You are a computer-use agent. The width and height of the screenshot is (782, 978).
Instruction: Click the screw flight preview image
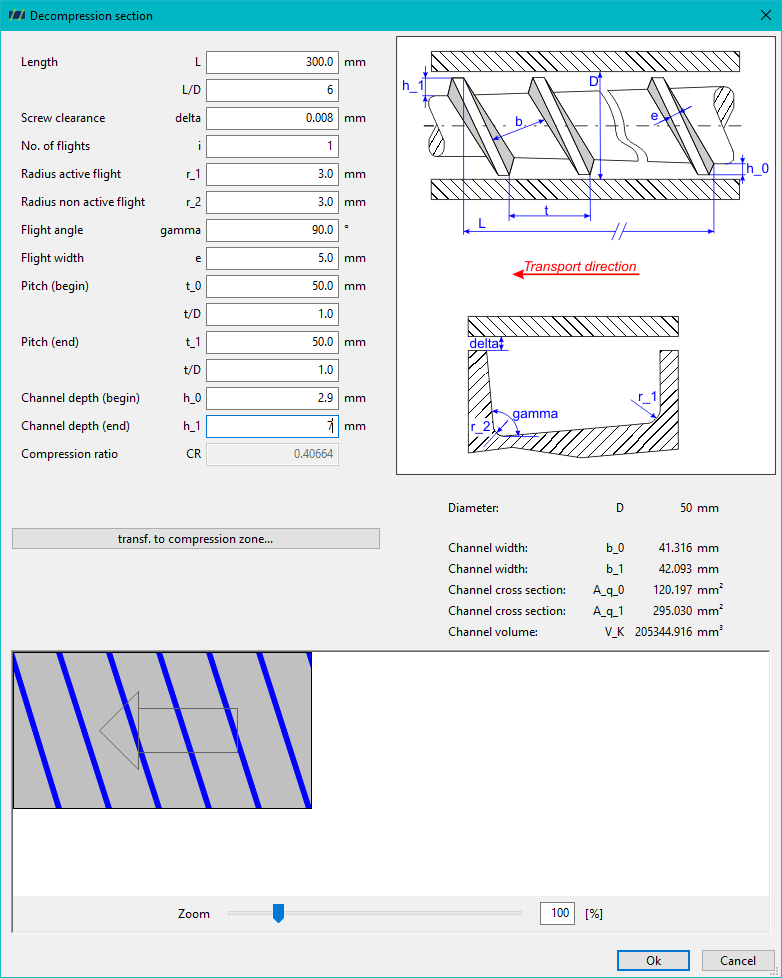point(162,730)
